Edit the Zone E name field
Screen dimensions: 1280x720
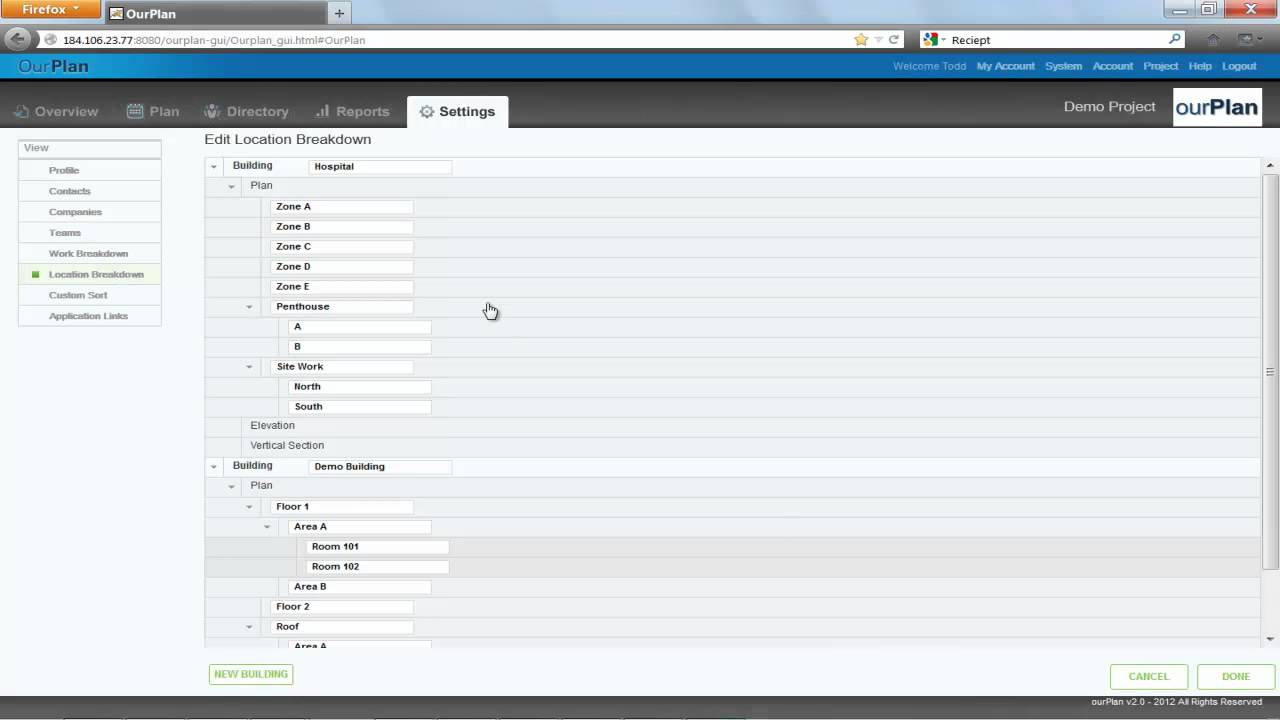point(342,287)
